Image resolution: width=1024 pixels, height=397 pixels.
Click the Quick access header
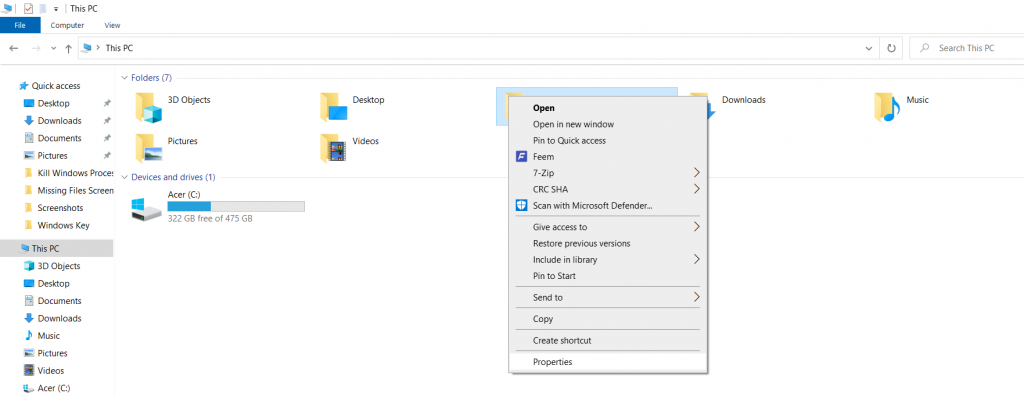56,86
